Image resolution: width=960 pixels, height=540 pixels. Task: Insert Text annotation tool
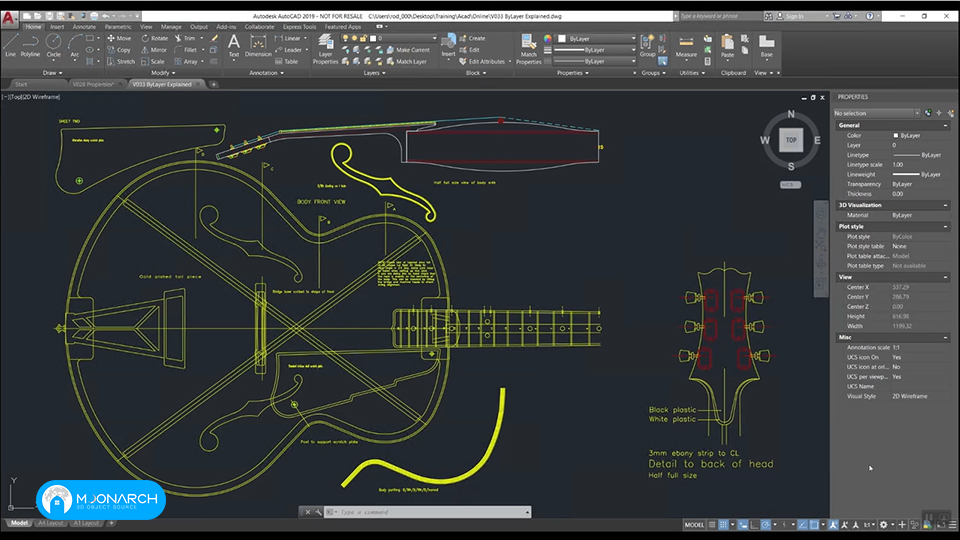coord(234,46)
